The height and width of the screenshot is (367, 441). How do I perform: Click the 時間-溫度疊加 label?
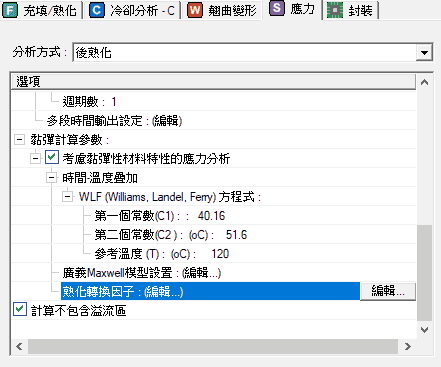coord(100,178)
